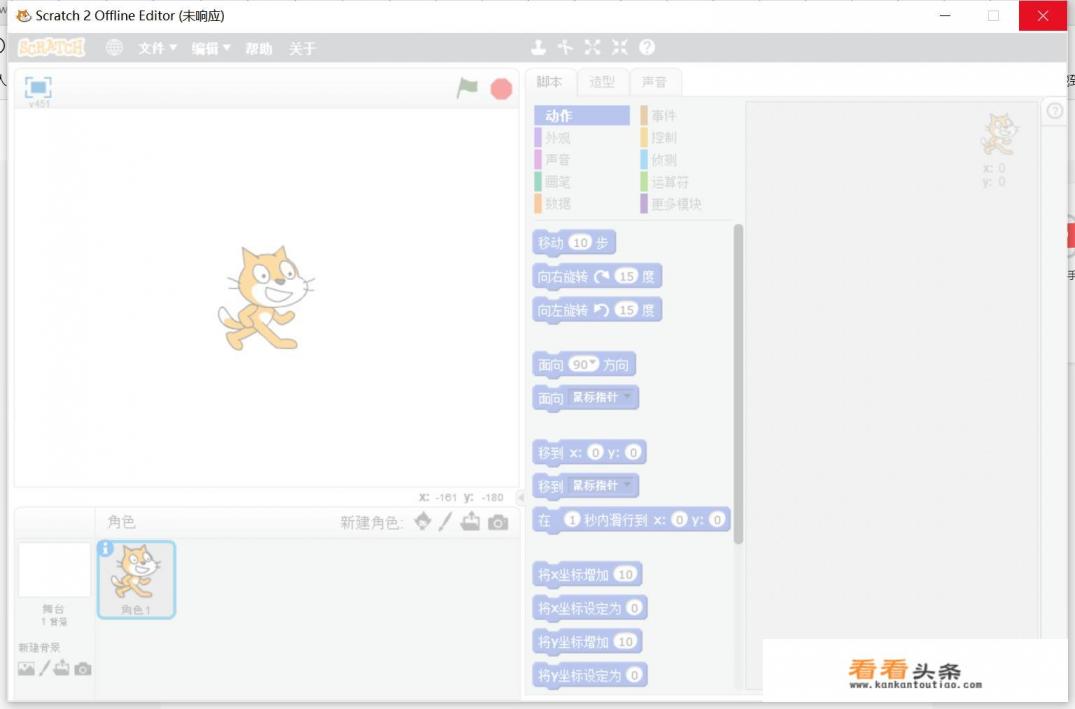The image size is (1075, 709).
Task: Click the brush icon to paint new sprite
Action: click(x=447, y=521)
